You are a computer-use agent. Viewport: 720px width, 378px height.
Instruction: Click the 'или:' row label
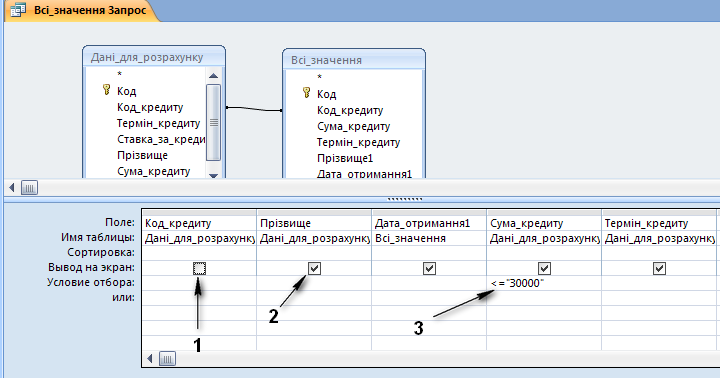(x=124, y=297)
